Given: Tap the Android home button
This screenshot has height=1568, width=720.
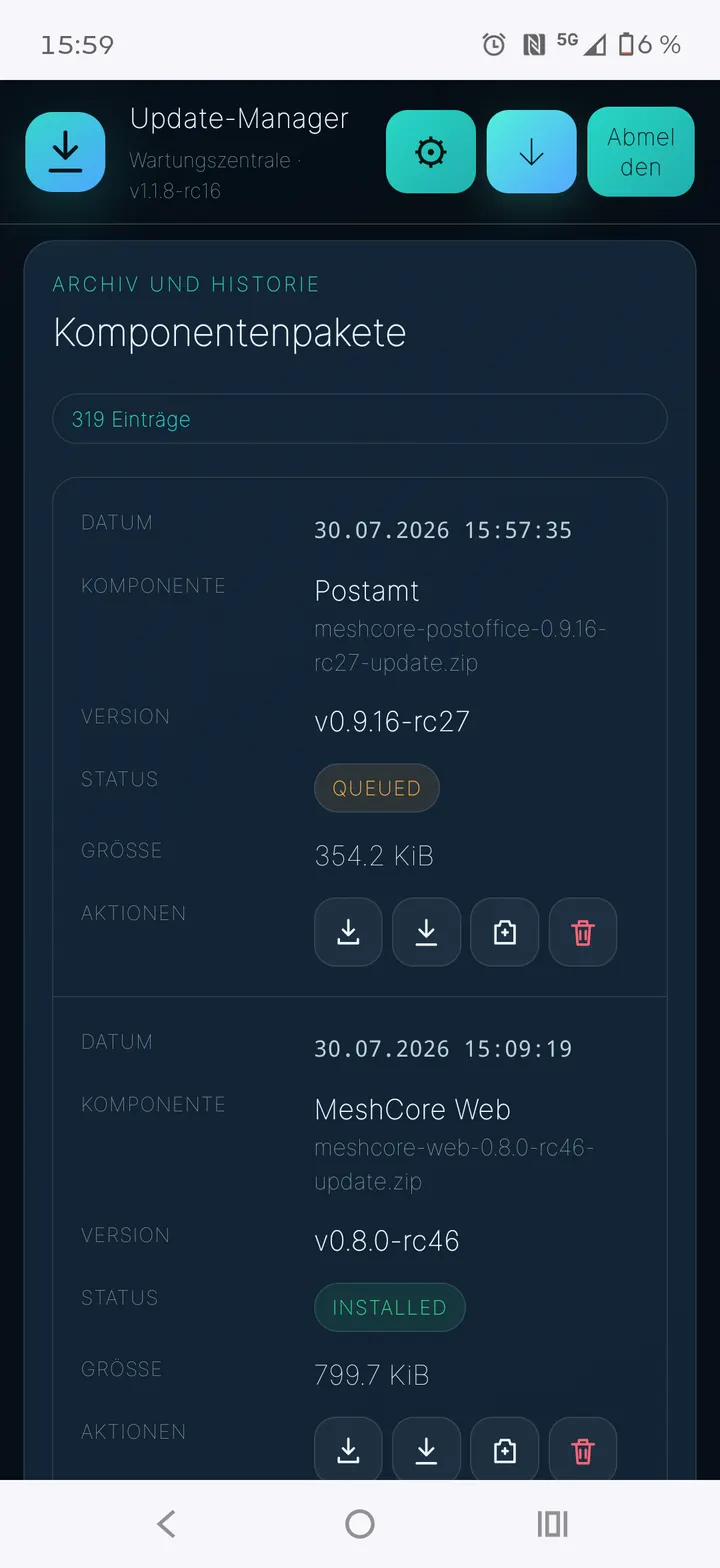Looking at the screenshot, I should pyautogui.click(x=360, y=1524).
